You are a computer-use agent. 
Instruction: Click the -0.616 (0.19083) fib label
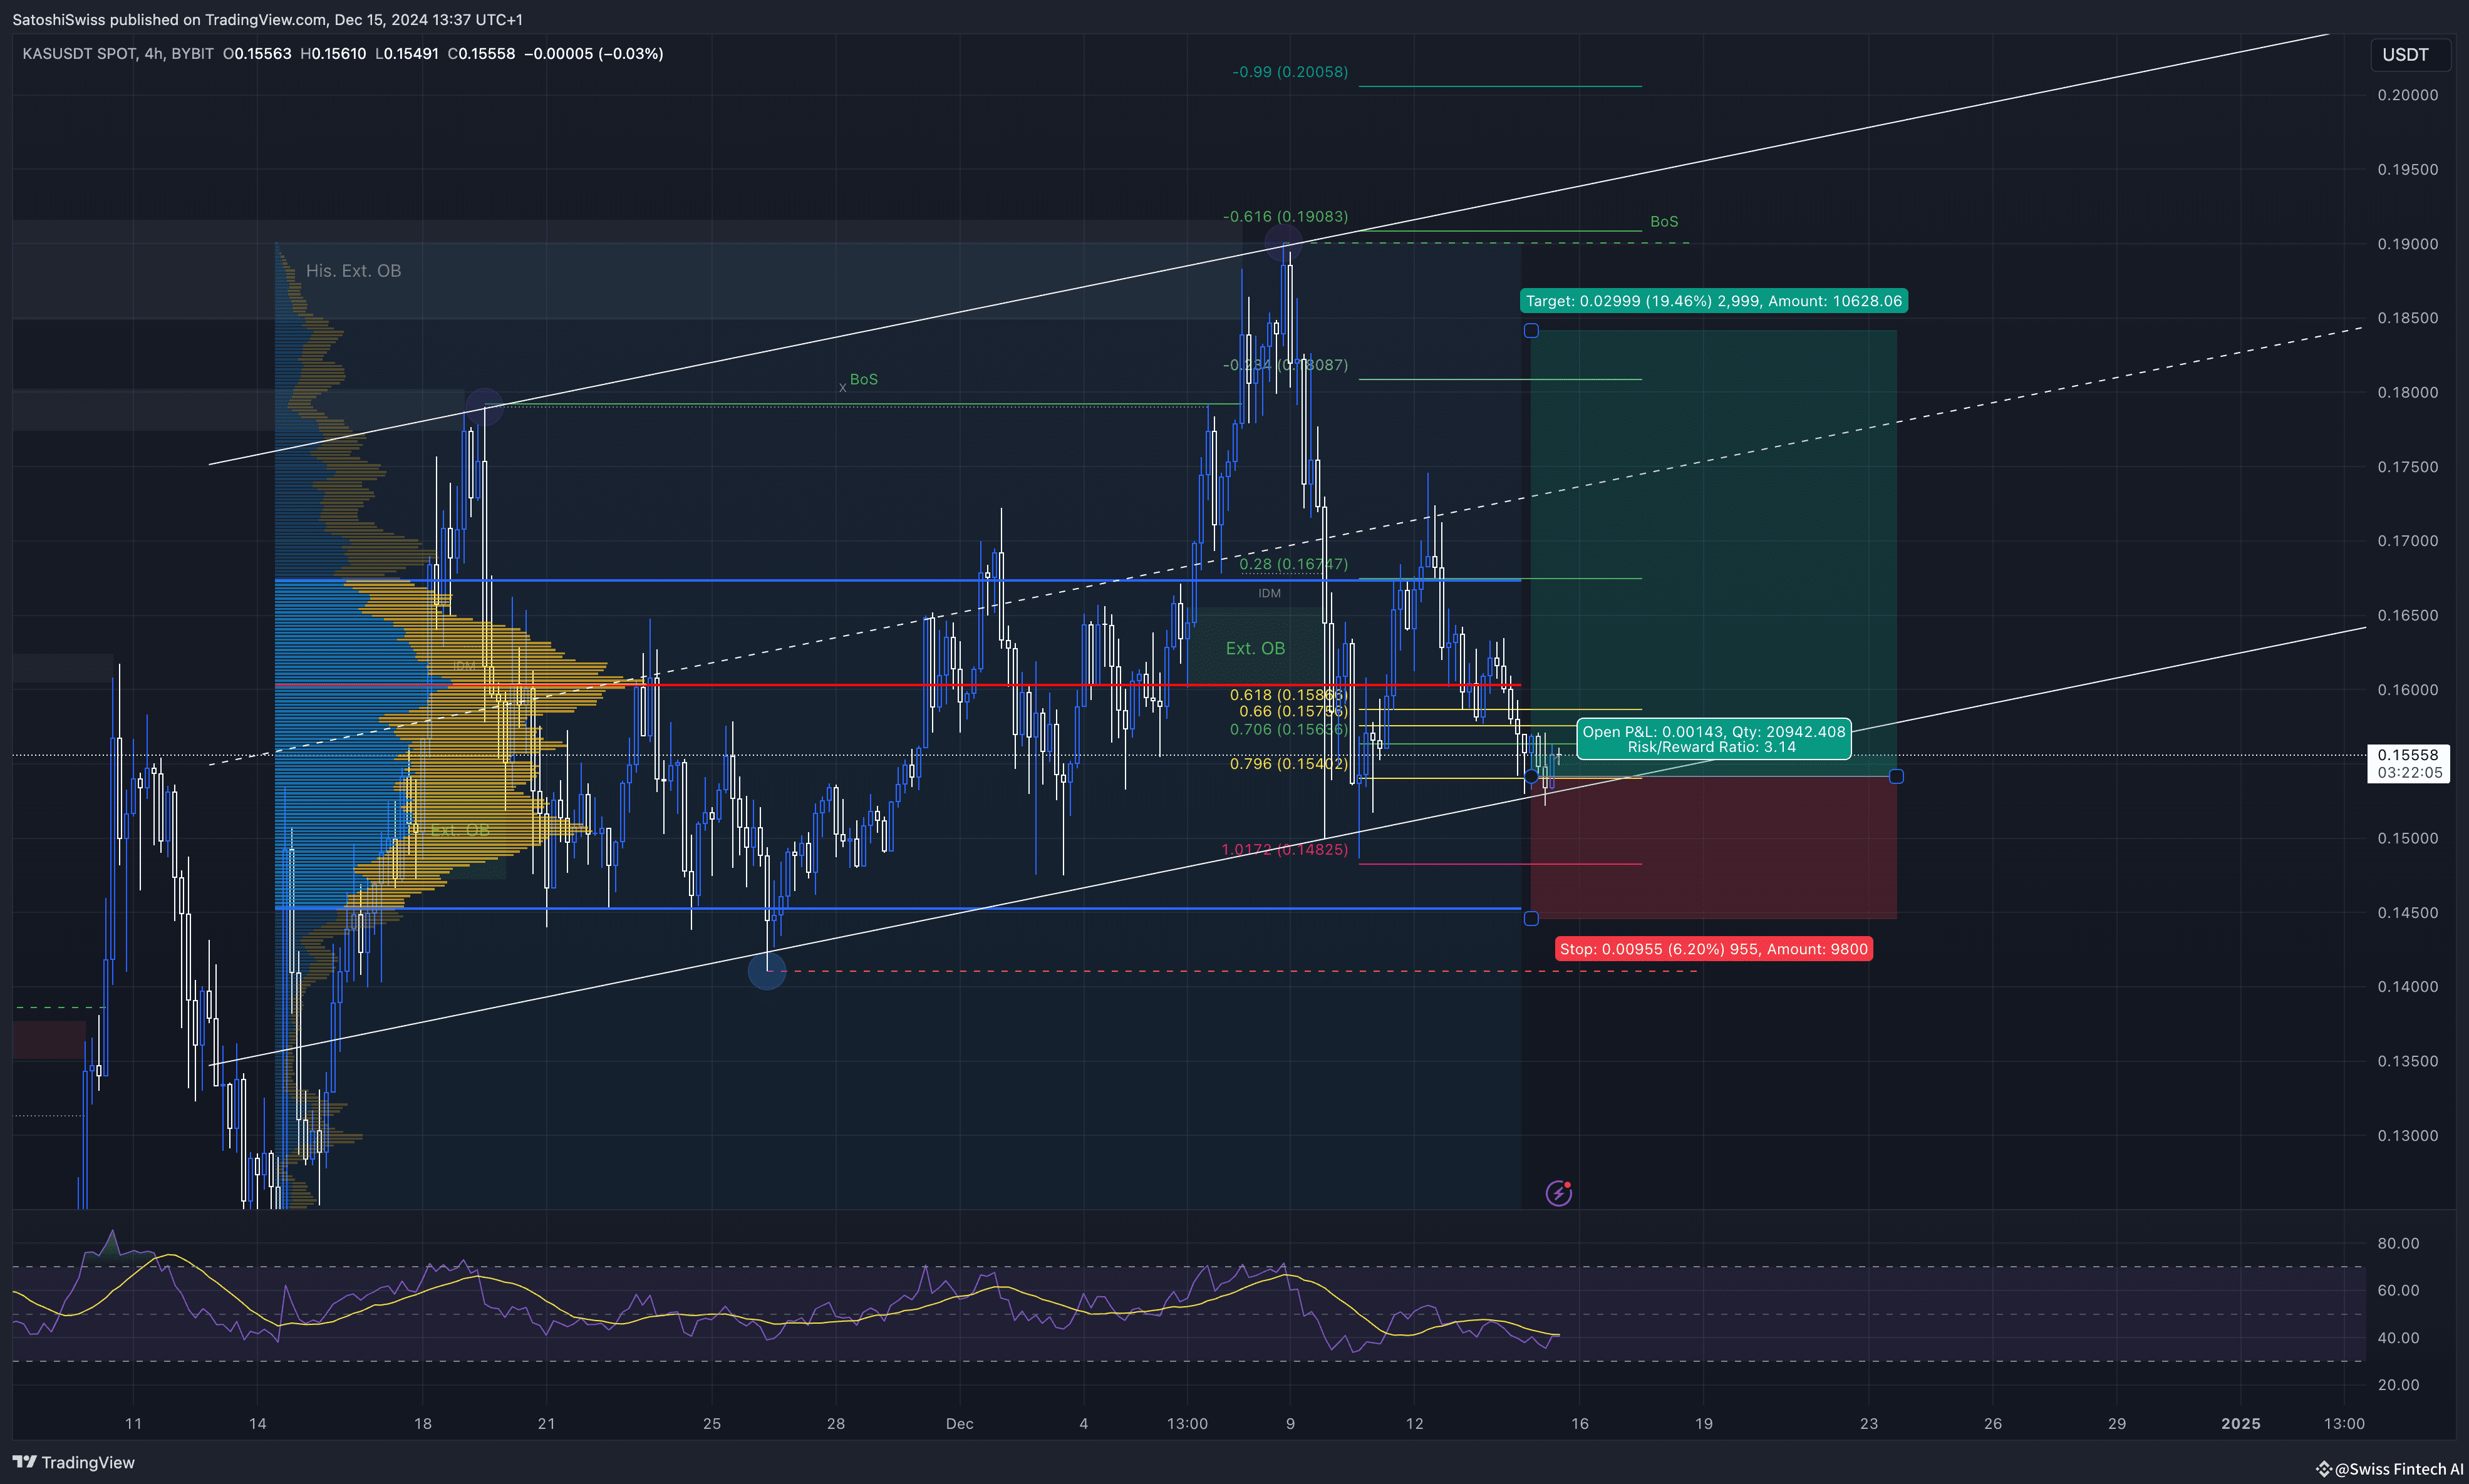(1285, 217)
